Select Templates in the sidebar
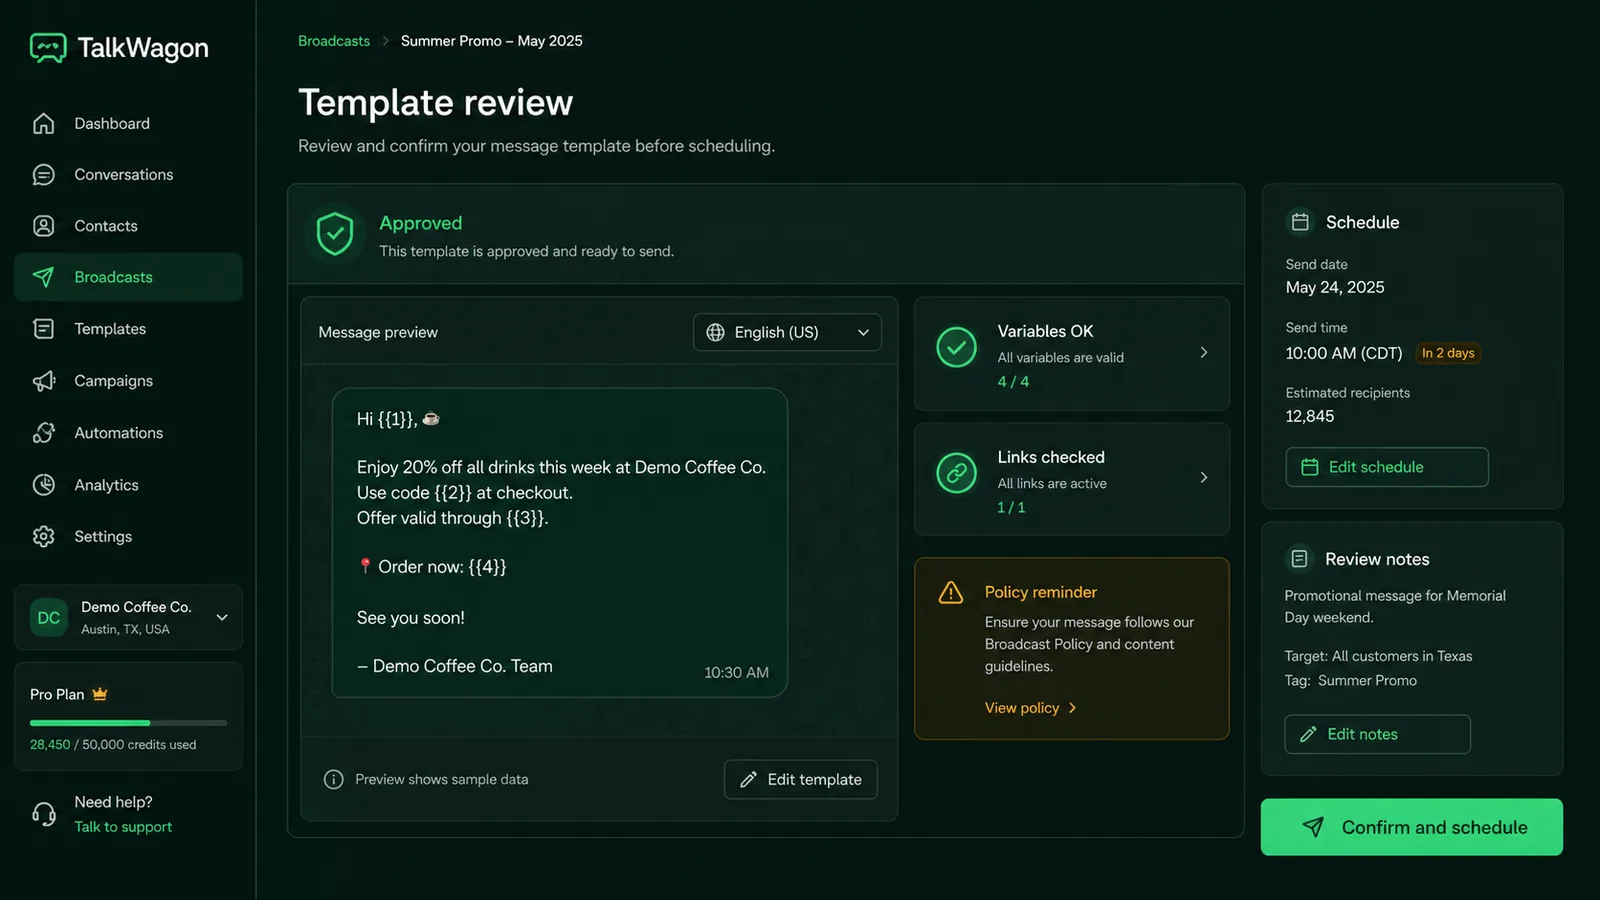The image size is (1600, 900). (128, 329)
